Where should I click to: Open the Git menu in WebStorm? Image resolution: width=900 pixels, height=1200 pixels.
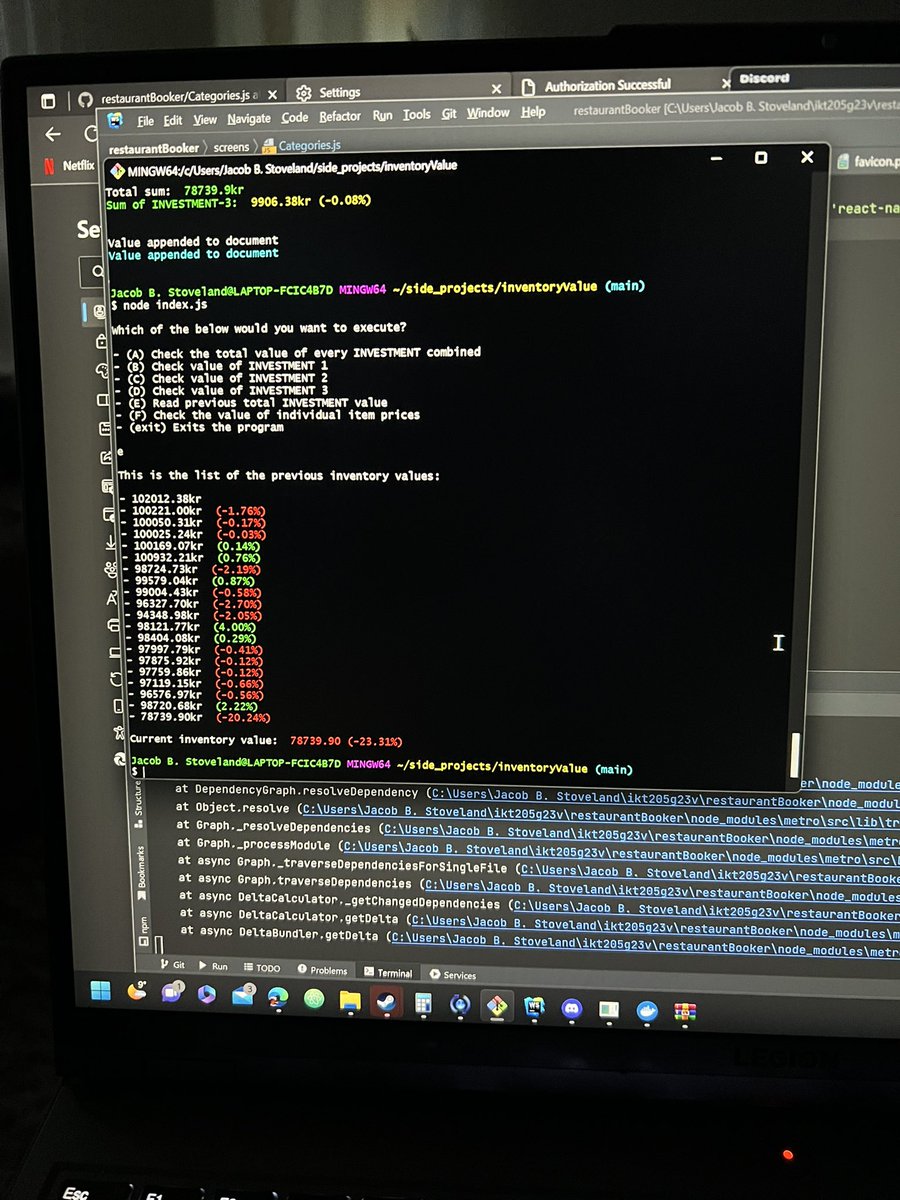[x=449, y=113]
